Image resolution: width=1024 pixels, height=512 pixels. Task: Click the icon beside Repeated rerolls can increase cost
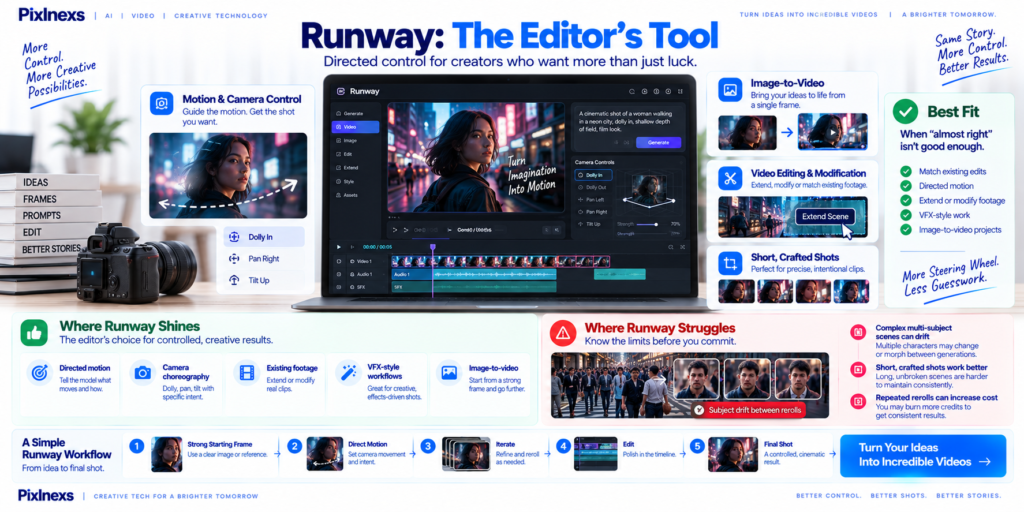pyautogui.click(x=857, y=400)
